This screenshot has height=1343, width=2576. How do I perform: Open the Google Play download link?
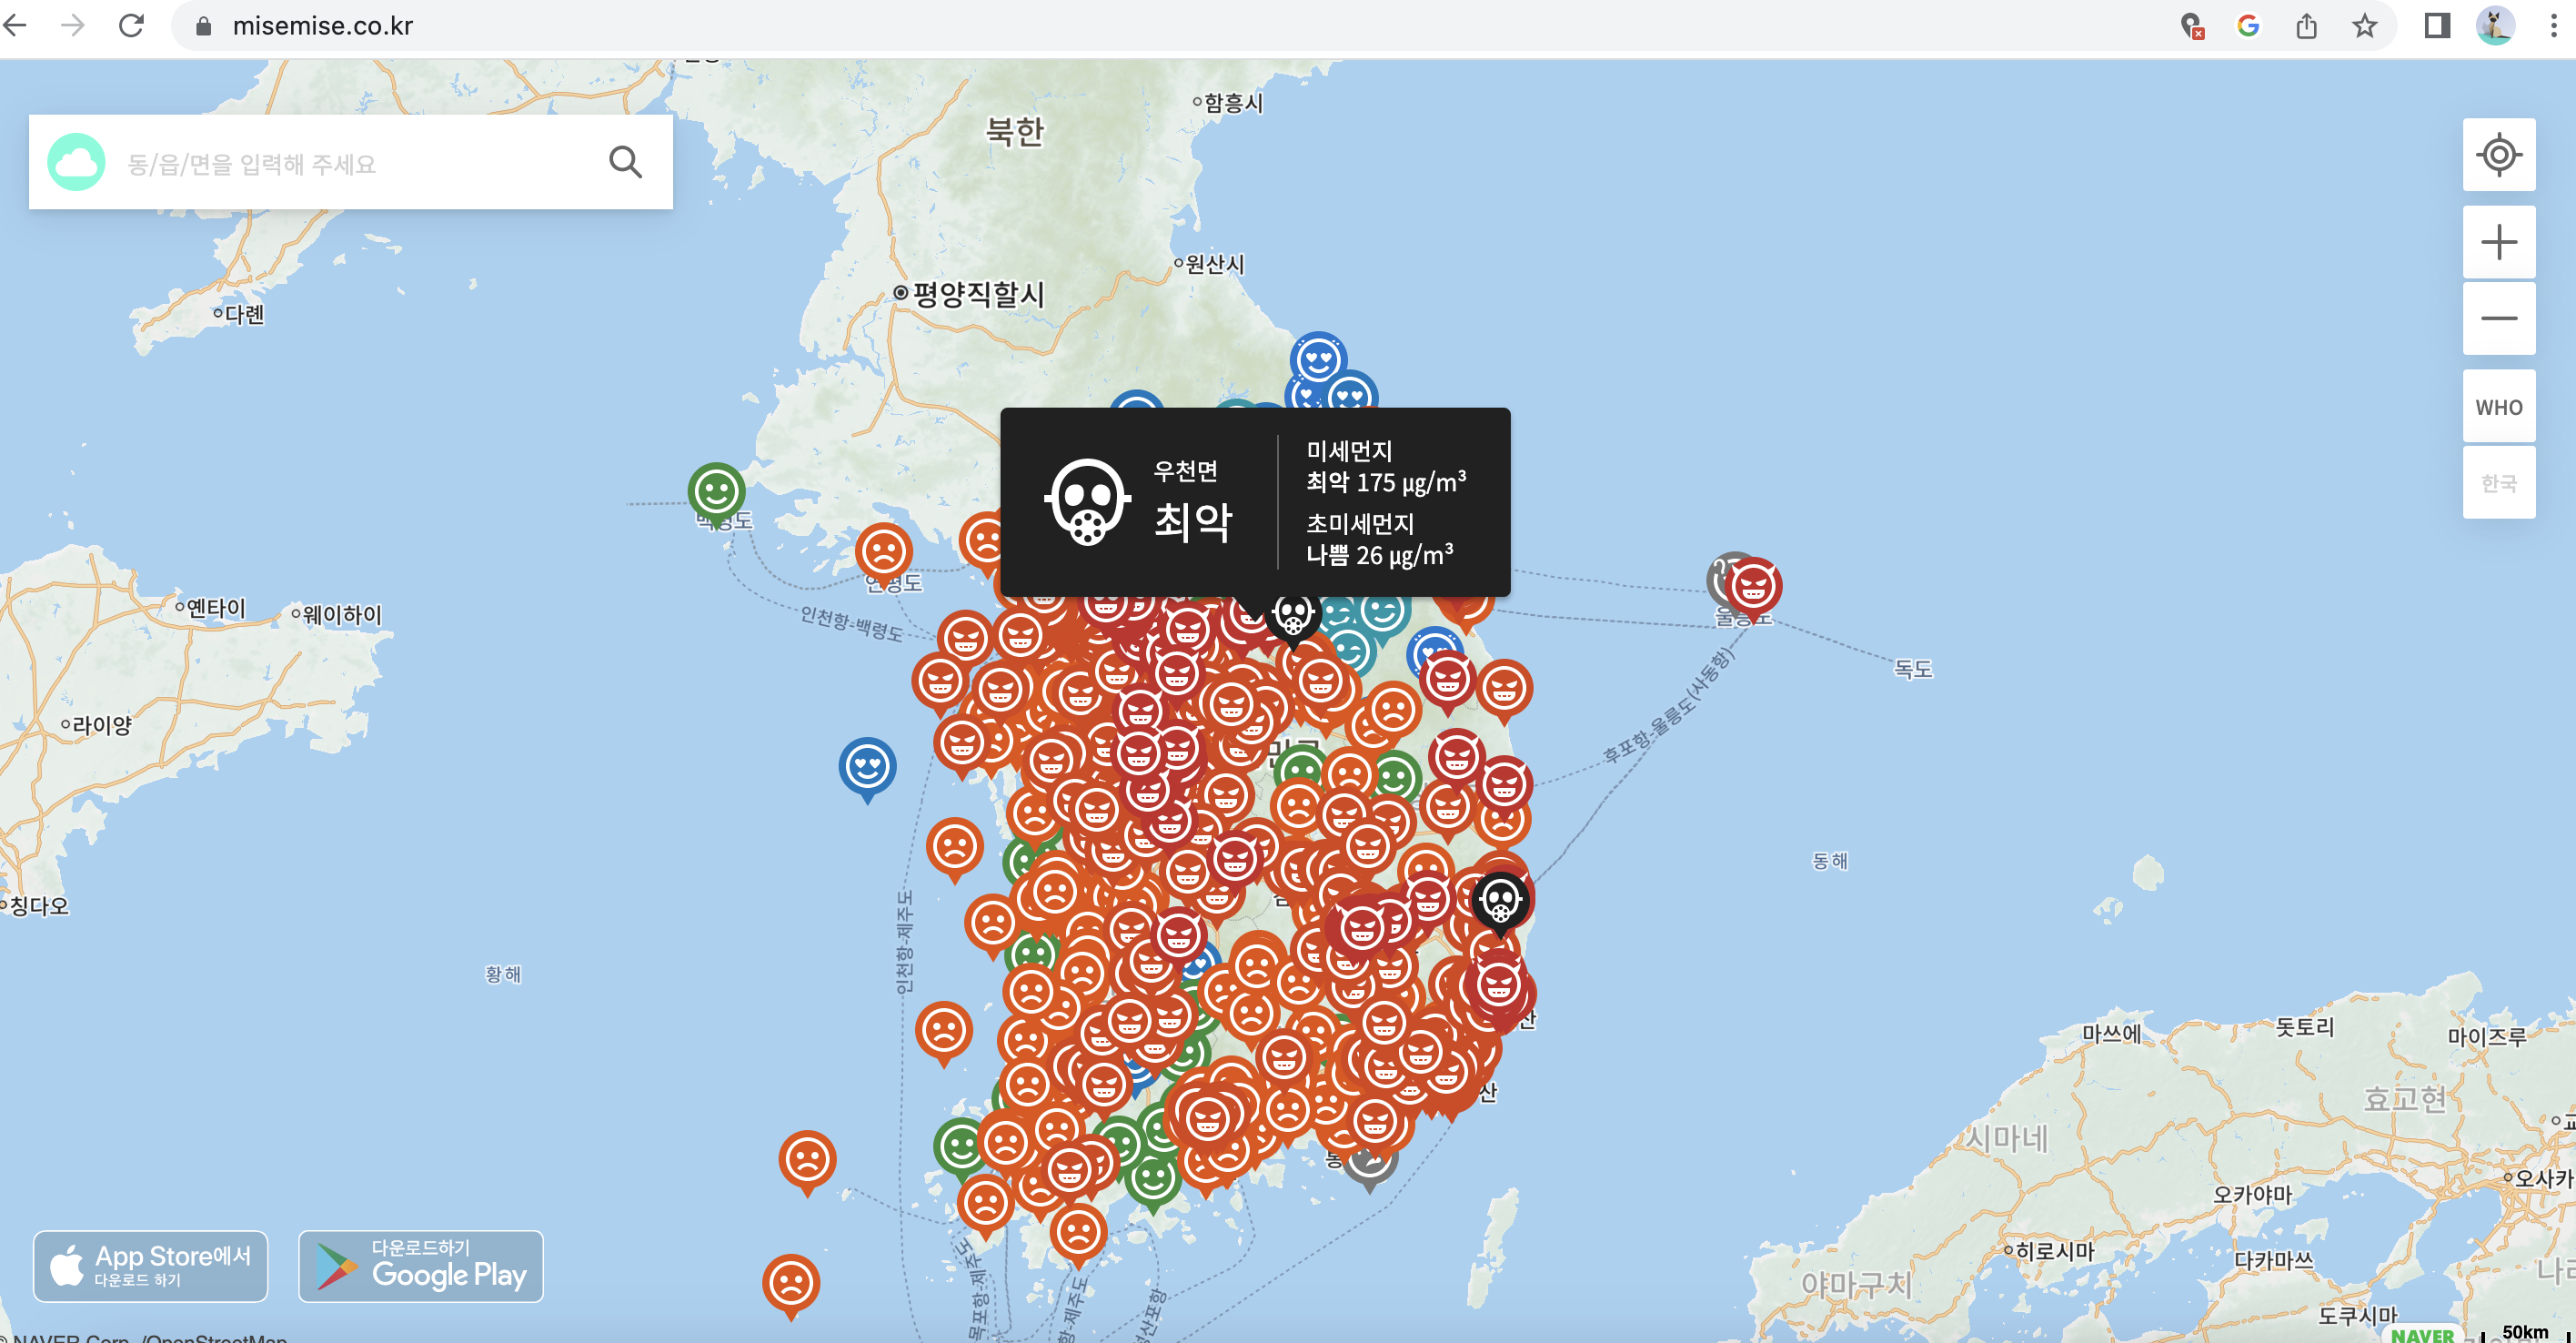pos(421,1266)
